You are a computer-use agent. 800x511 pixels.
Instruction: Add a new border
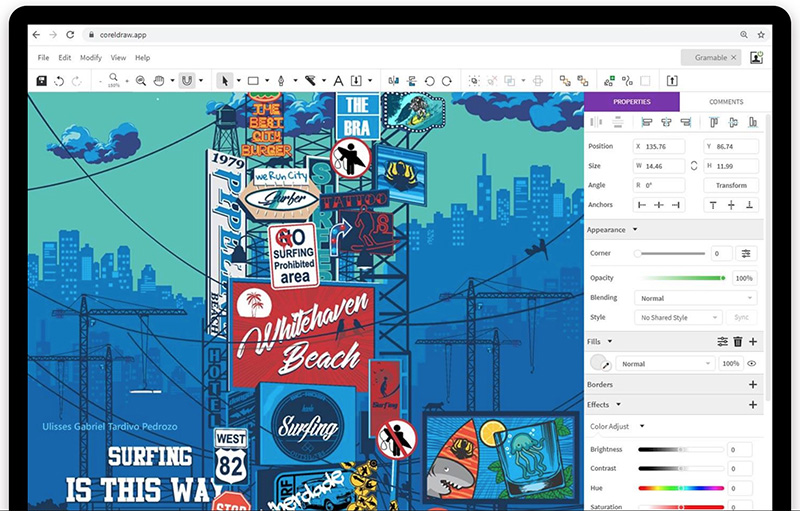click(753, 385)
